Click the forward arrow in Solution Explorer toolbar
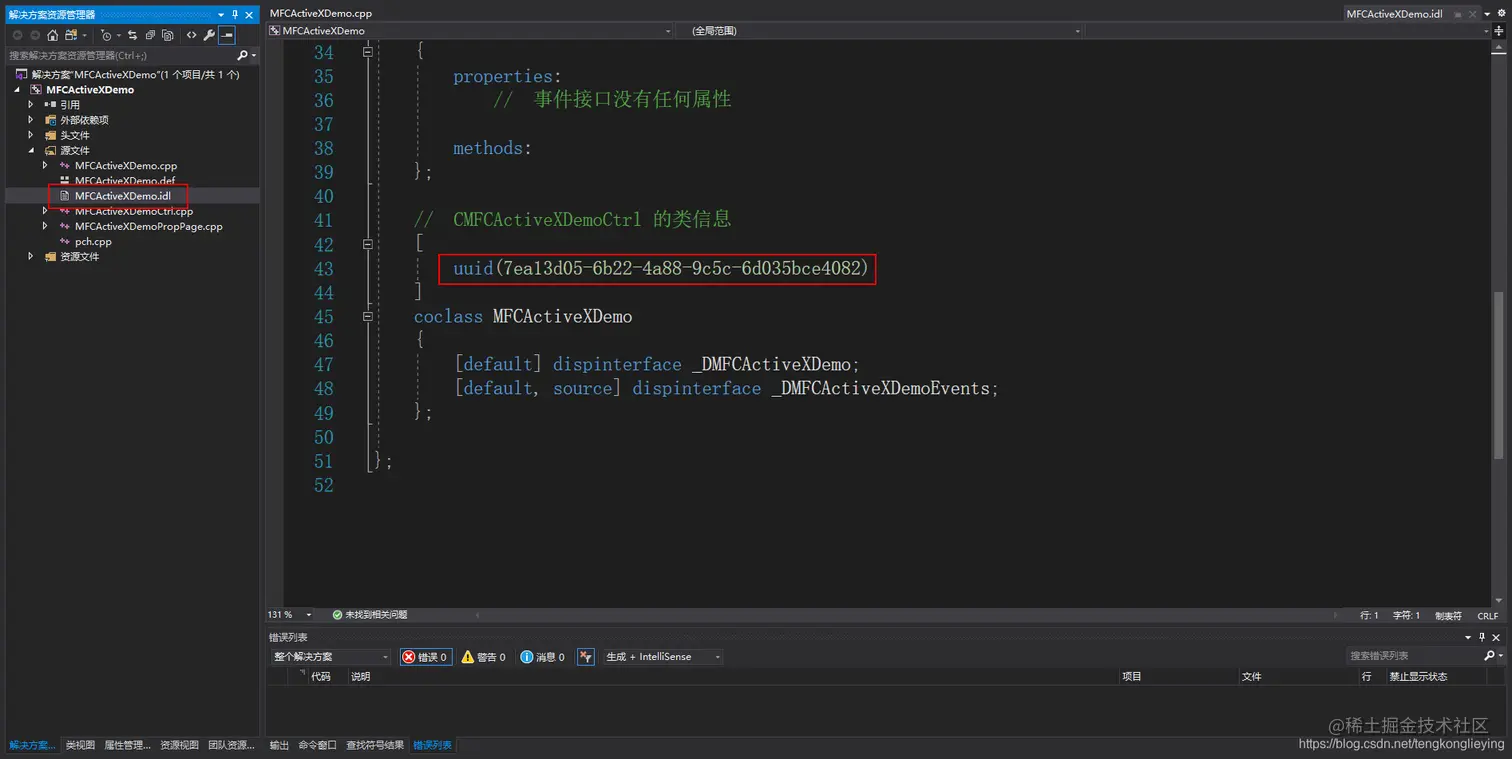Screen dimensions: 1512x759 (35, 35)
